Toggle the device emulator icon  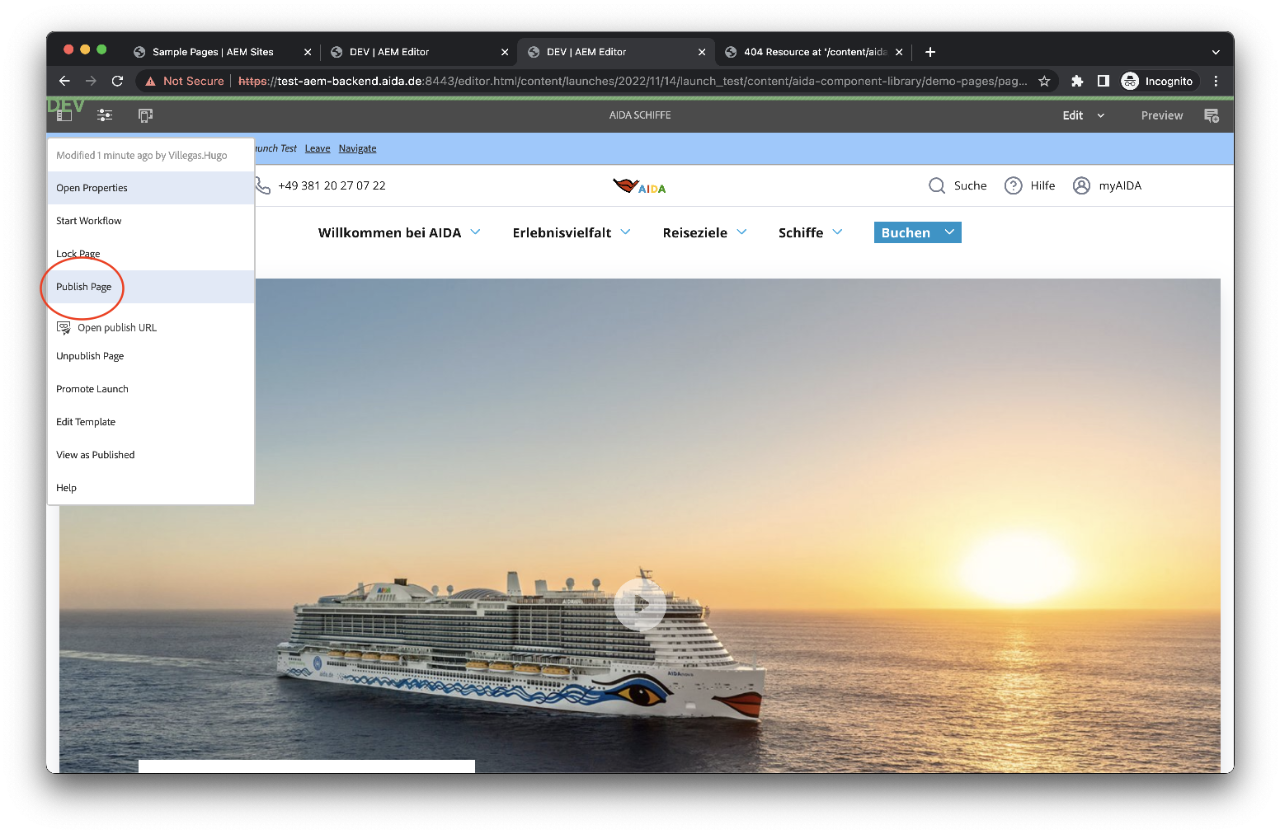145,116
